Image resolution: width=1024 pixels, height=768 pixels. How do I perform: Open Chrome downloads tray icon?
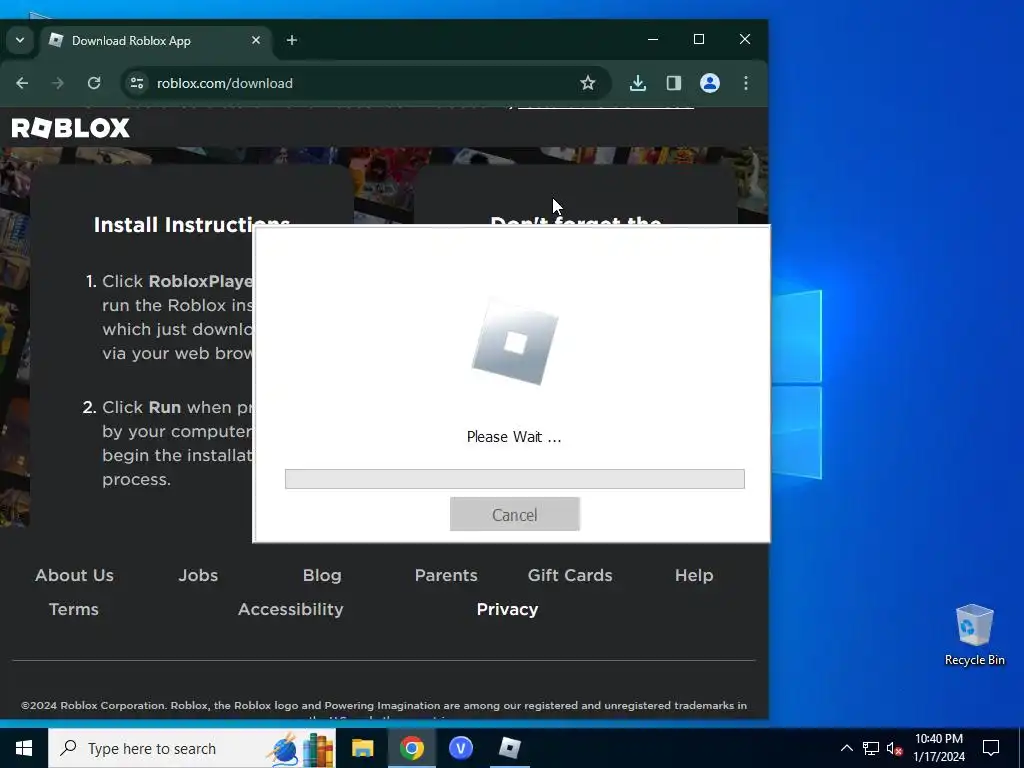pos(638,83)
